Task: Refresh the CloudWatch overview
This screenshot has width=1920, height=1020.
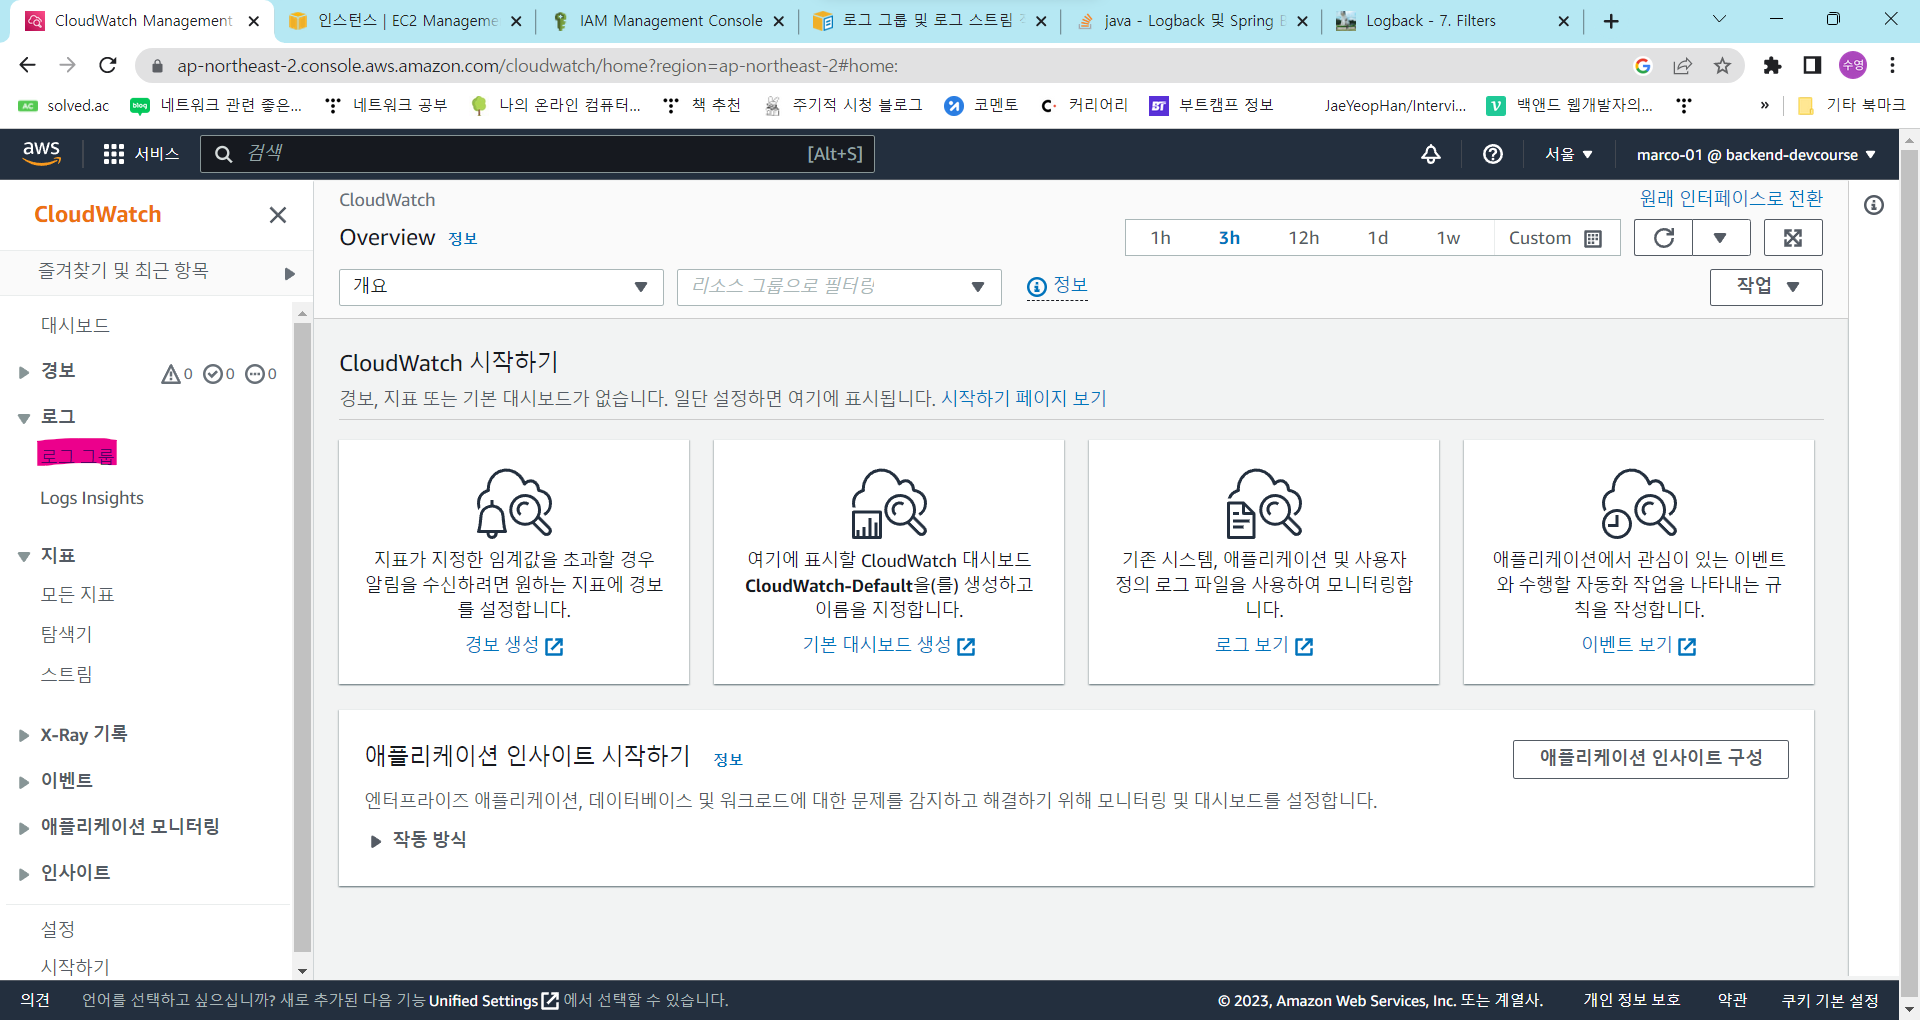Action: coord(1663,238)
